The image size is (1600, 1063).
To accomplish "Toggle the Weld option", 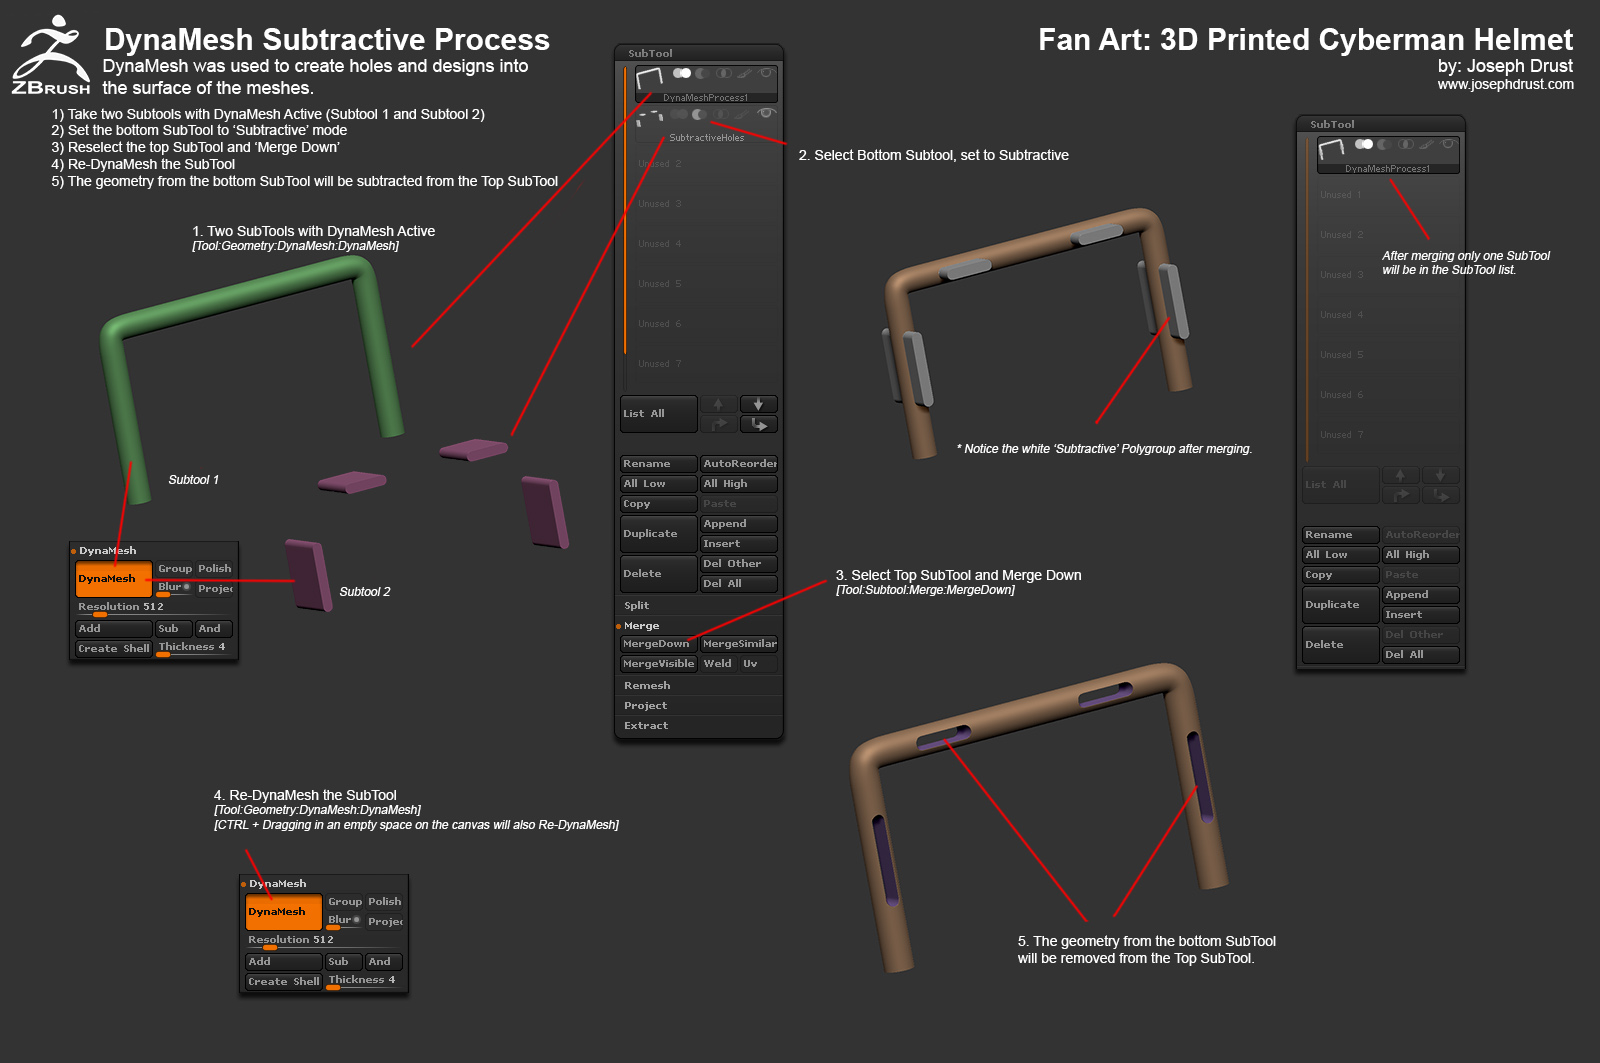I will (718, 664).
